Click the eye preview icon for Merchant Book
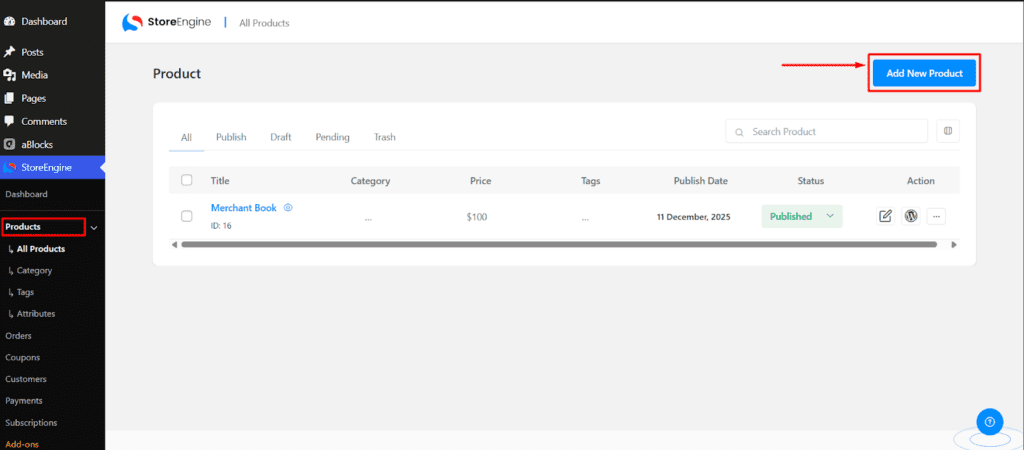This screenshot has width=1024, height=450. 288,208
